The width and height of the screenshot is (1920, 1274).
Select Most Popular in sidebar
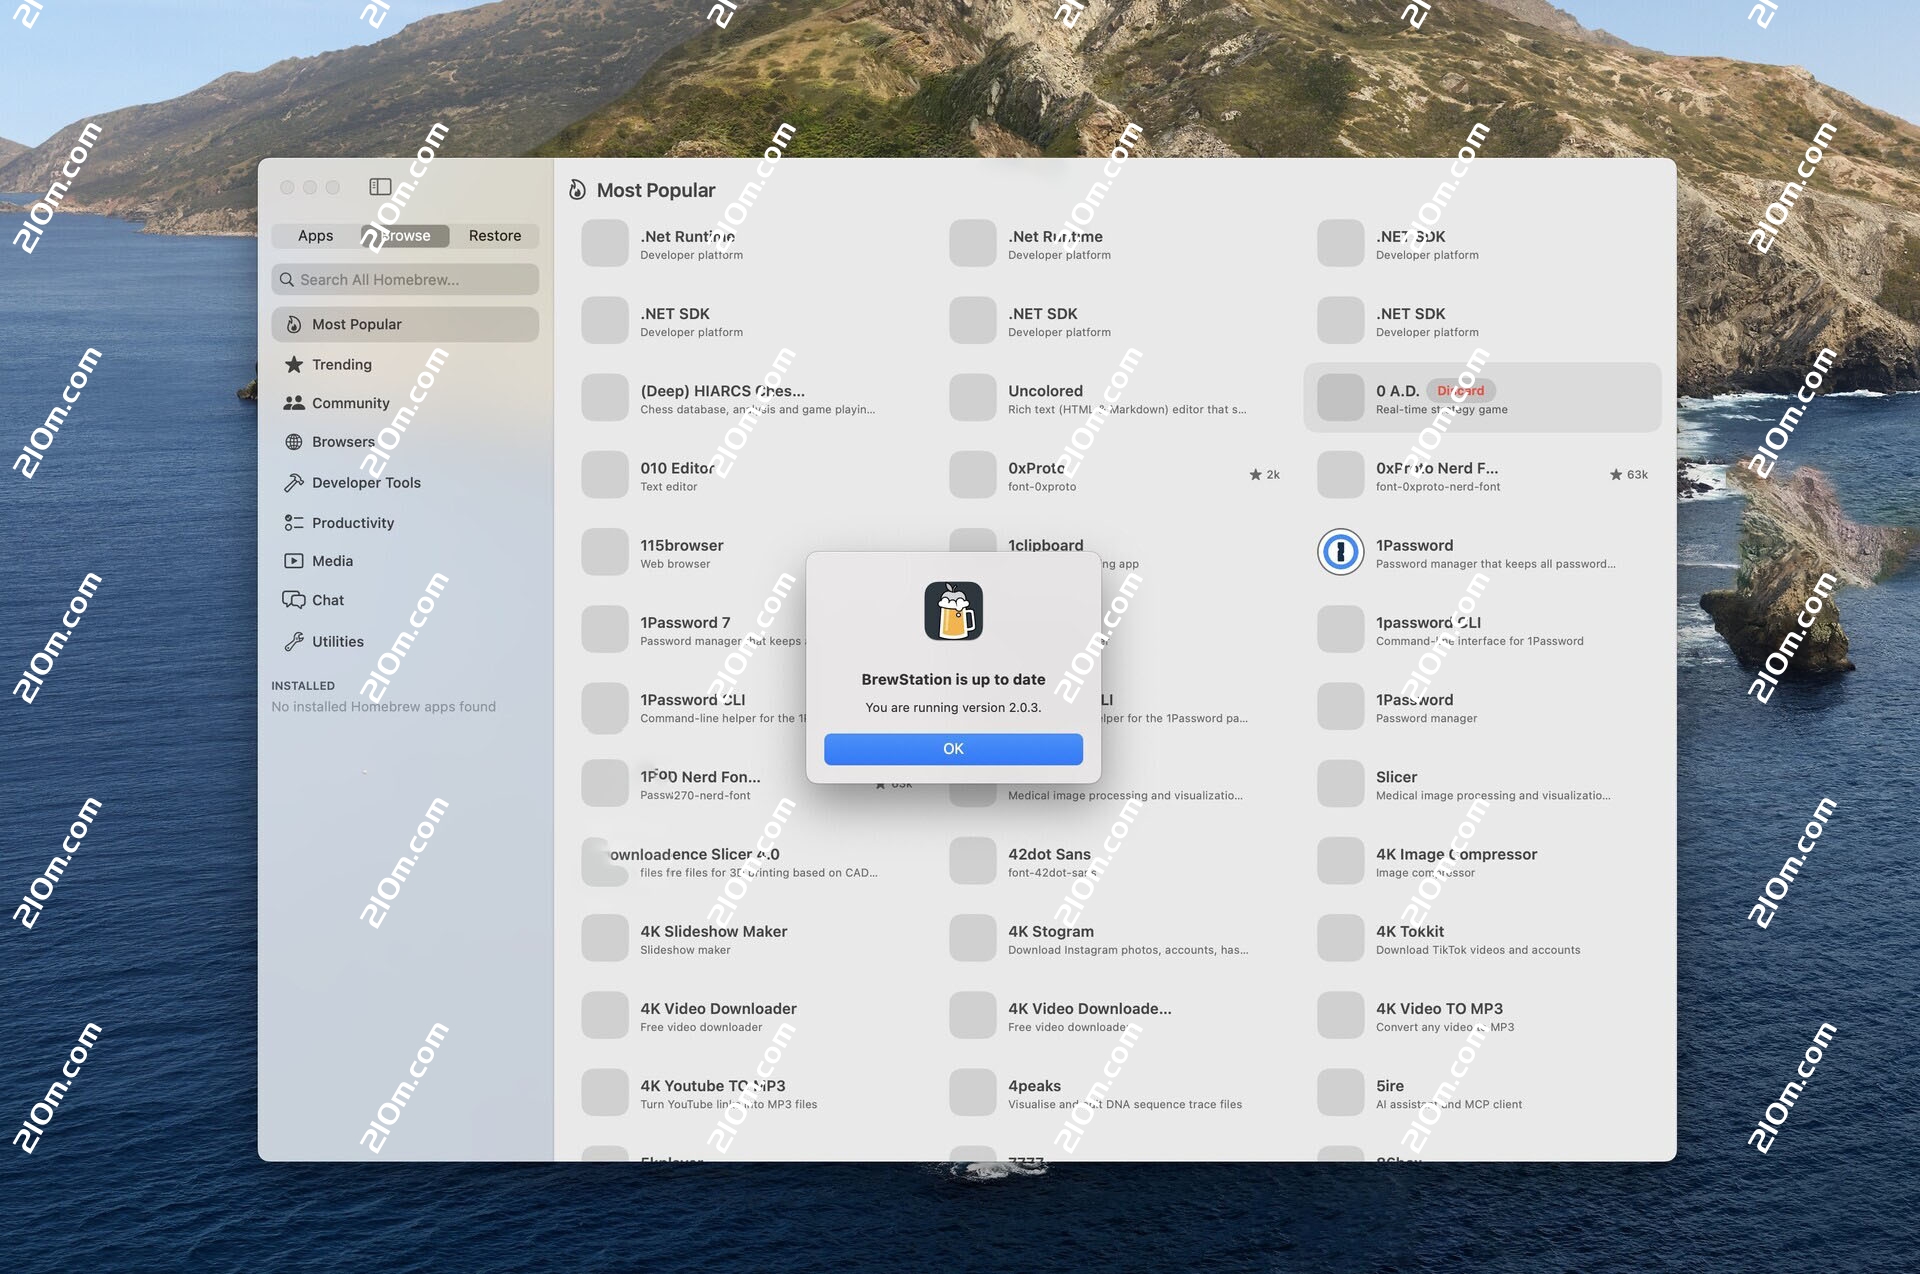(x=405, y=324)
